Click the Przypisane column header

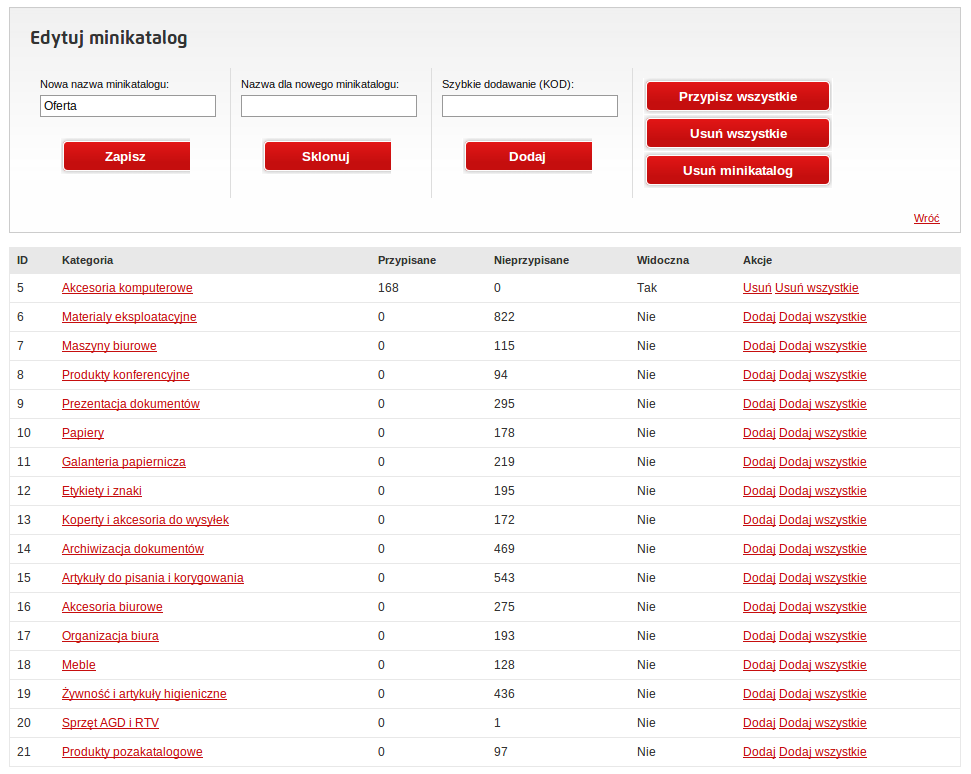(x=407, y=260)
